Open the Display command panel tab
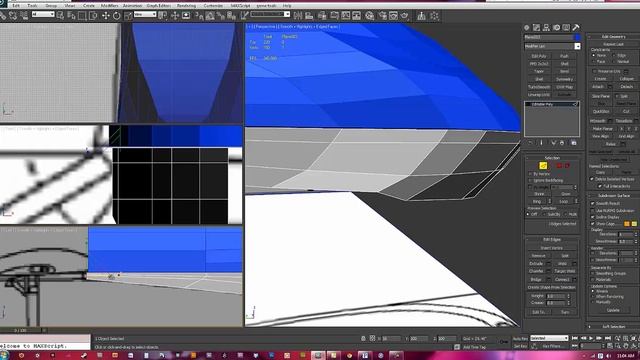The height and width of the screenshot is (360, 640). click(566, 28)
